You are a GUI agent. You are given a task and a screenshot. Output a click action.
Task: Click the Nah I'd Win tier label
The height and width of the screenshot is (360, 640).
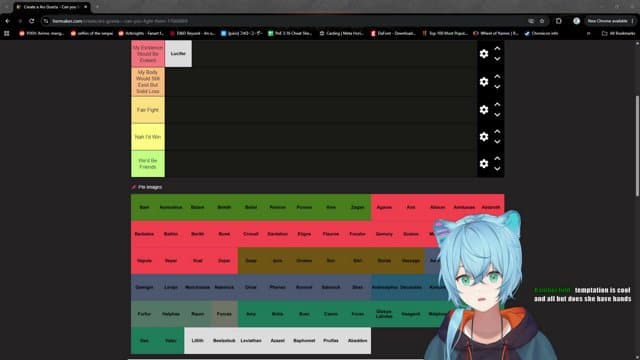point(148,137)
